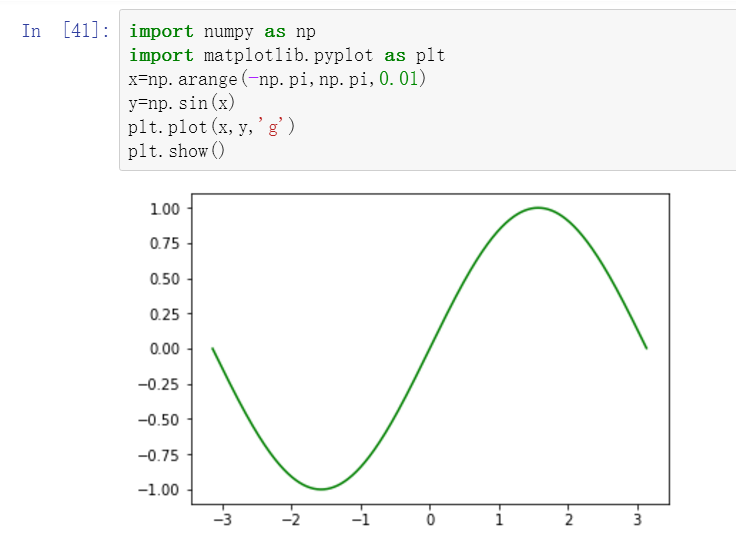Image resolution: width=743 pixels, height=547 pixels.
Task: Click the 0.00 y-axis tick label
Action: pyautogui.click(x=164, y=349)
